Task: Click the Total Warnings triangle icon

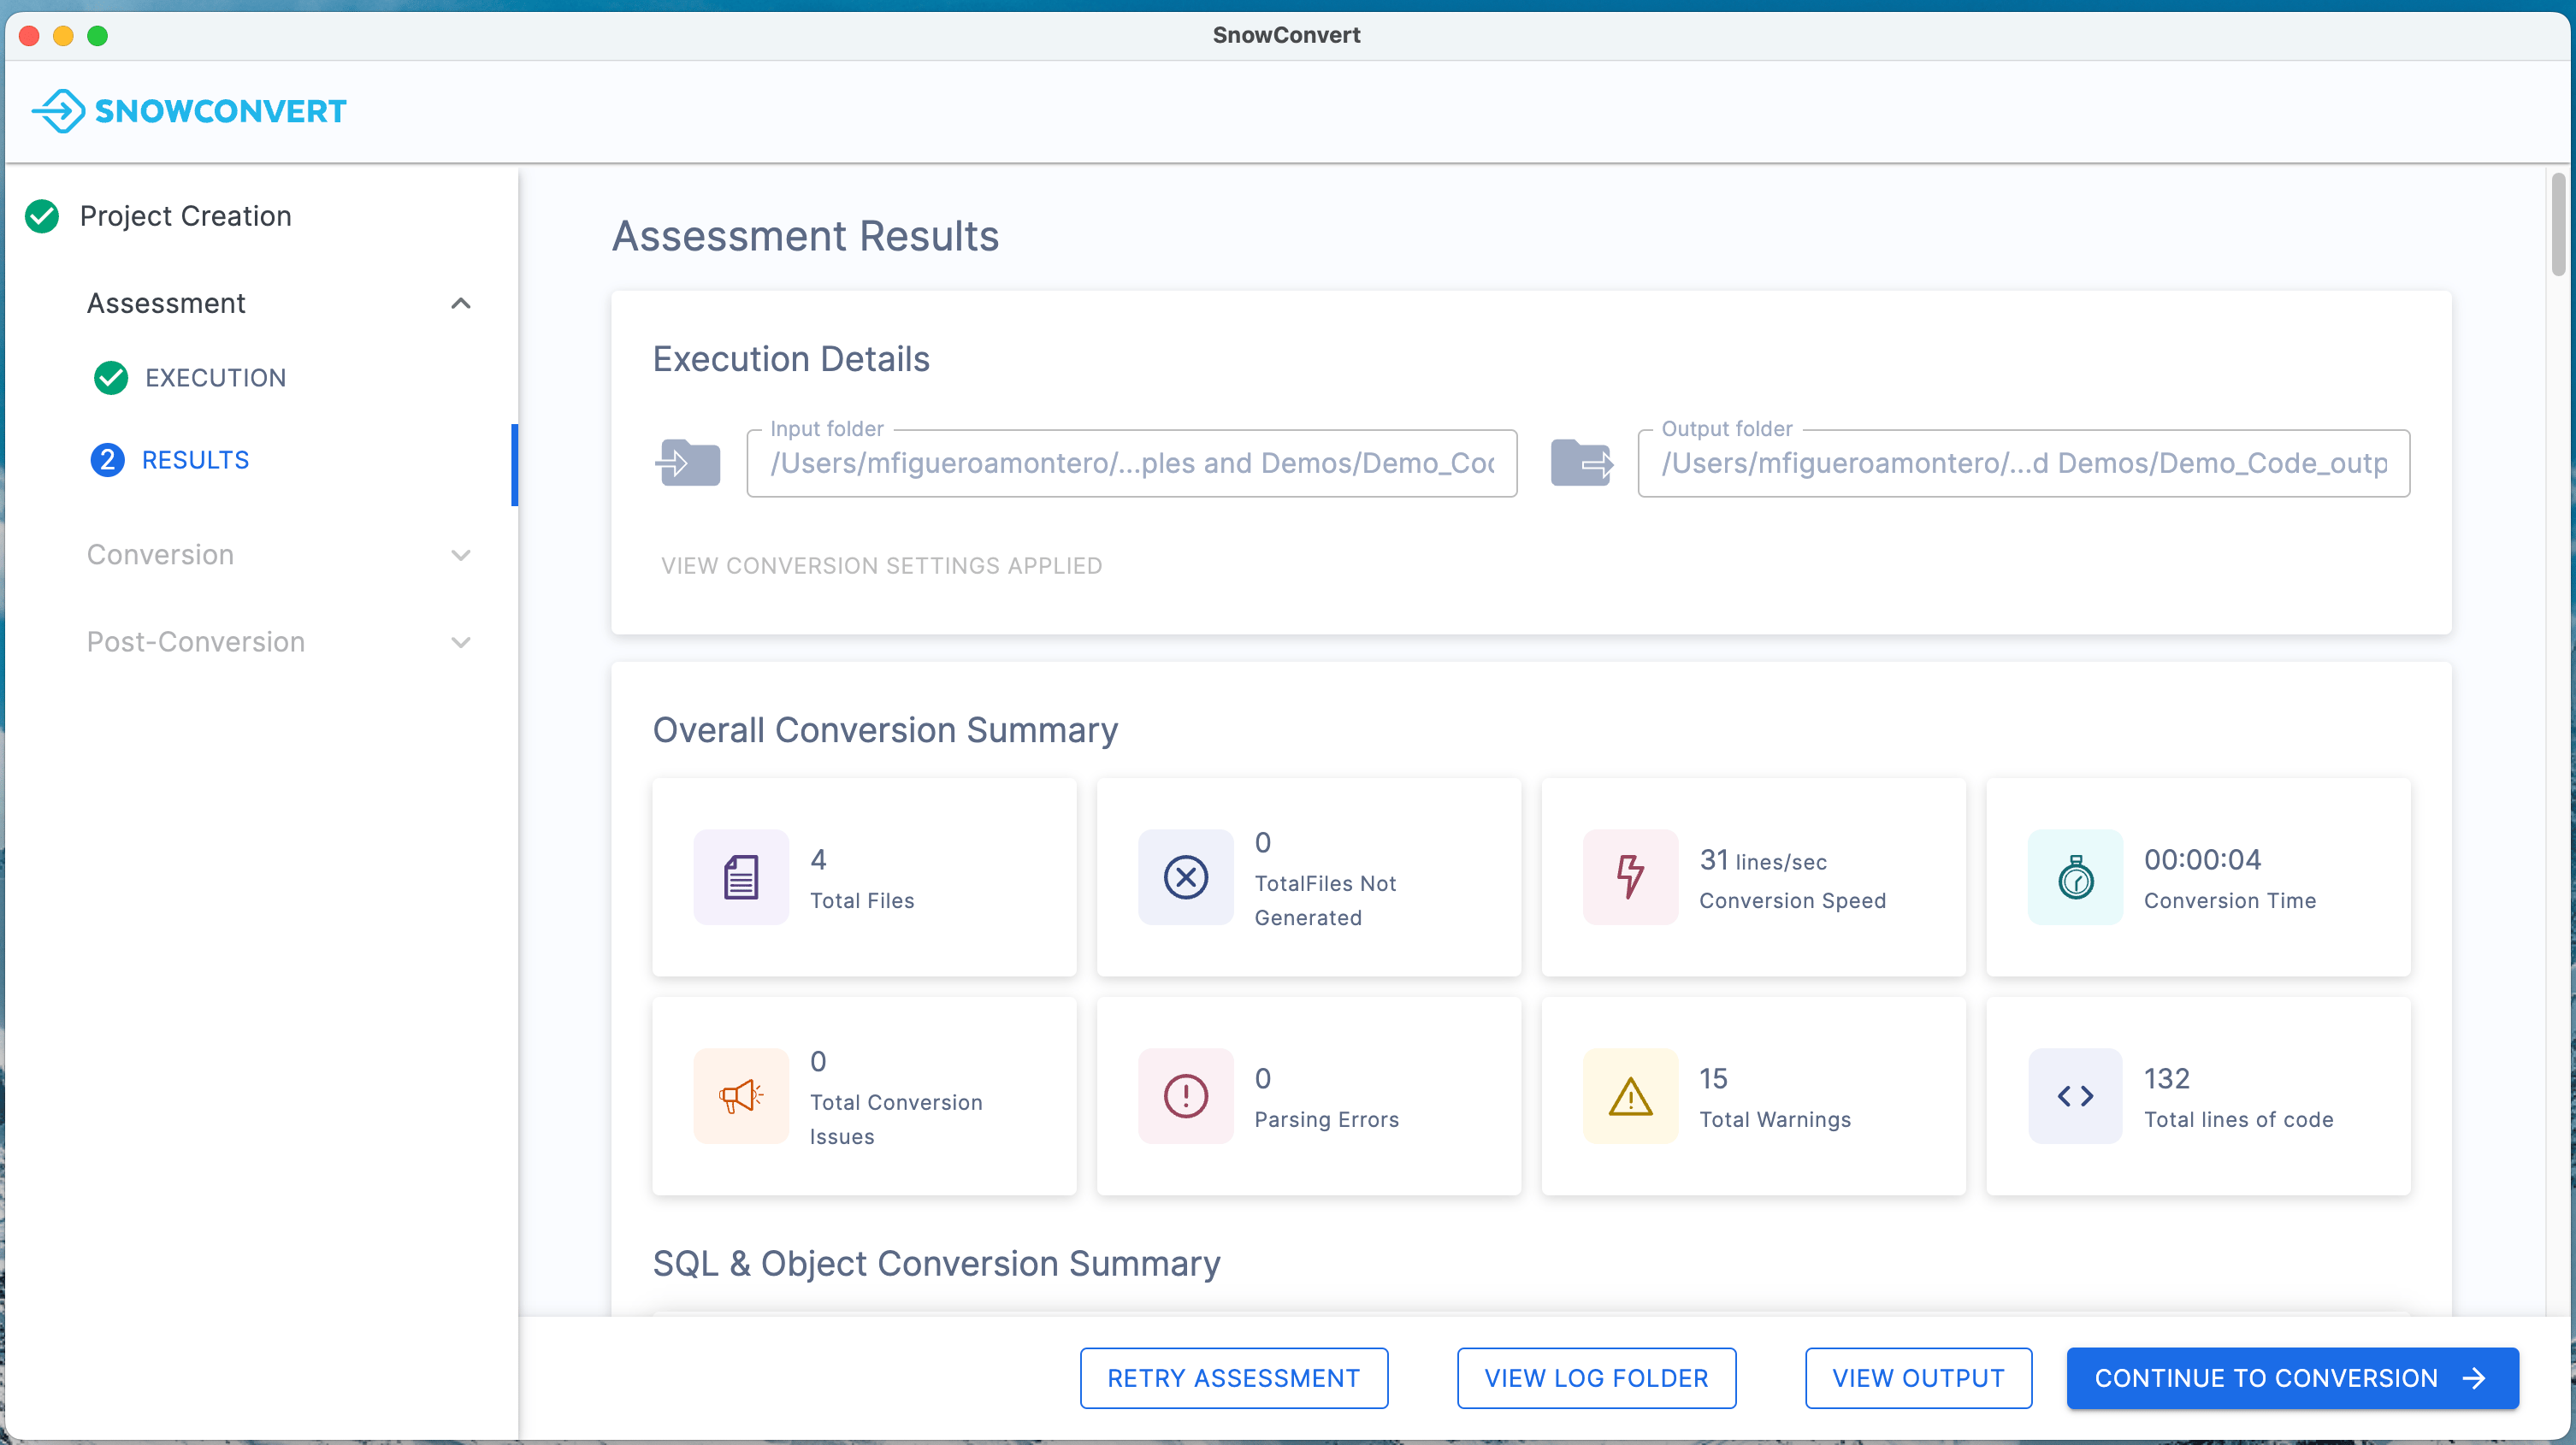Action: click(1630, 1096)
